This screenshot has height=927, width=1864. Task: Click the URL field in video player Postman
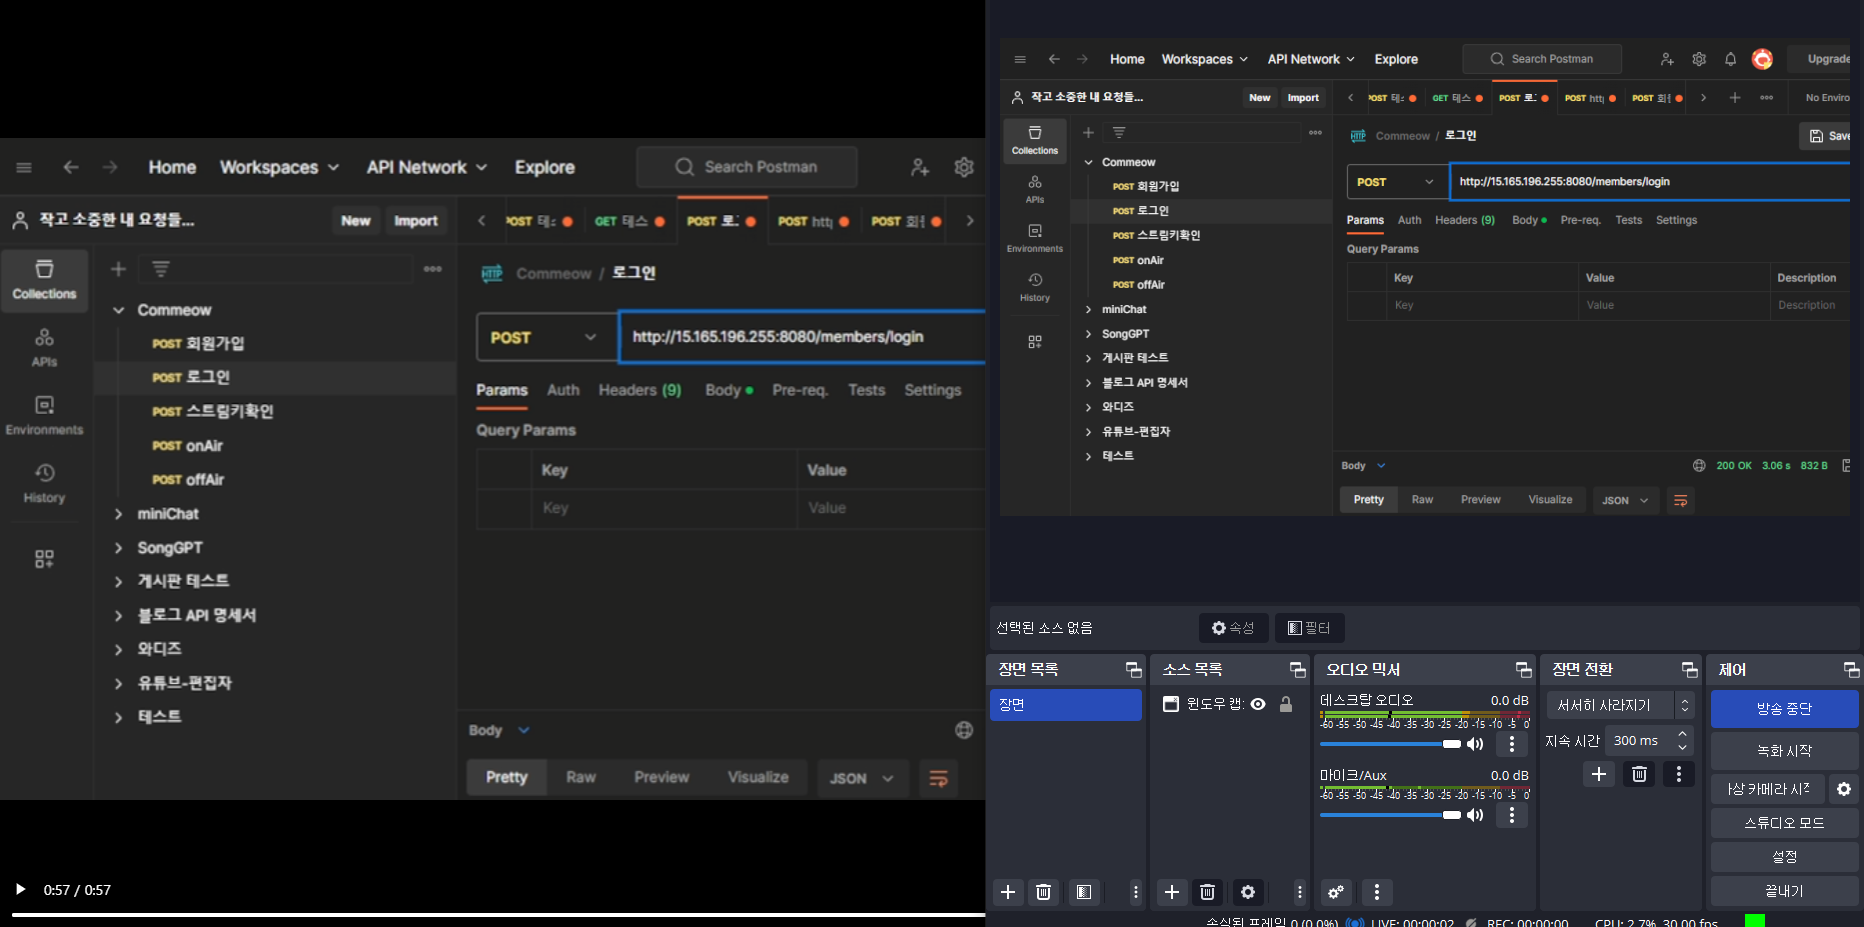pyautogui.click(x=803, y=337)
